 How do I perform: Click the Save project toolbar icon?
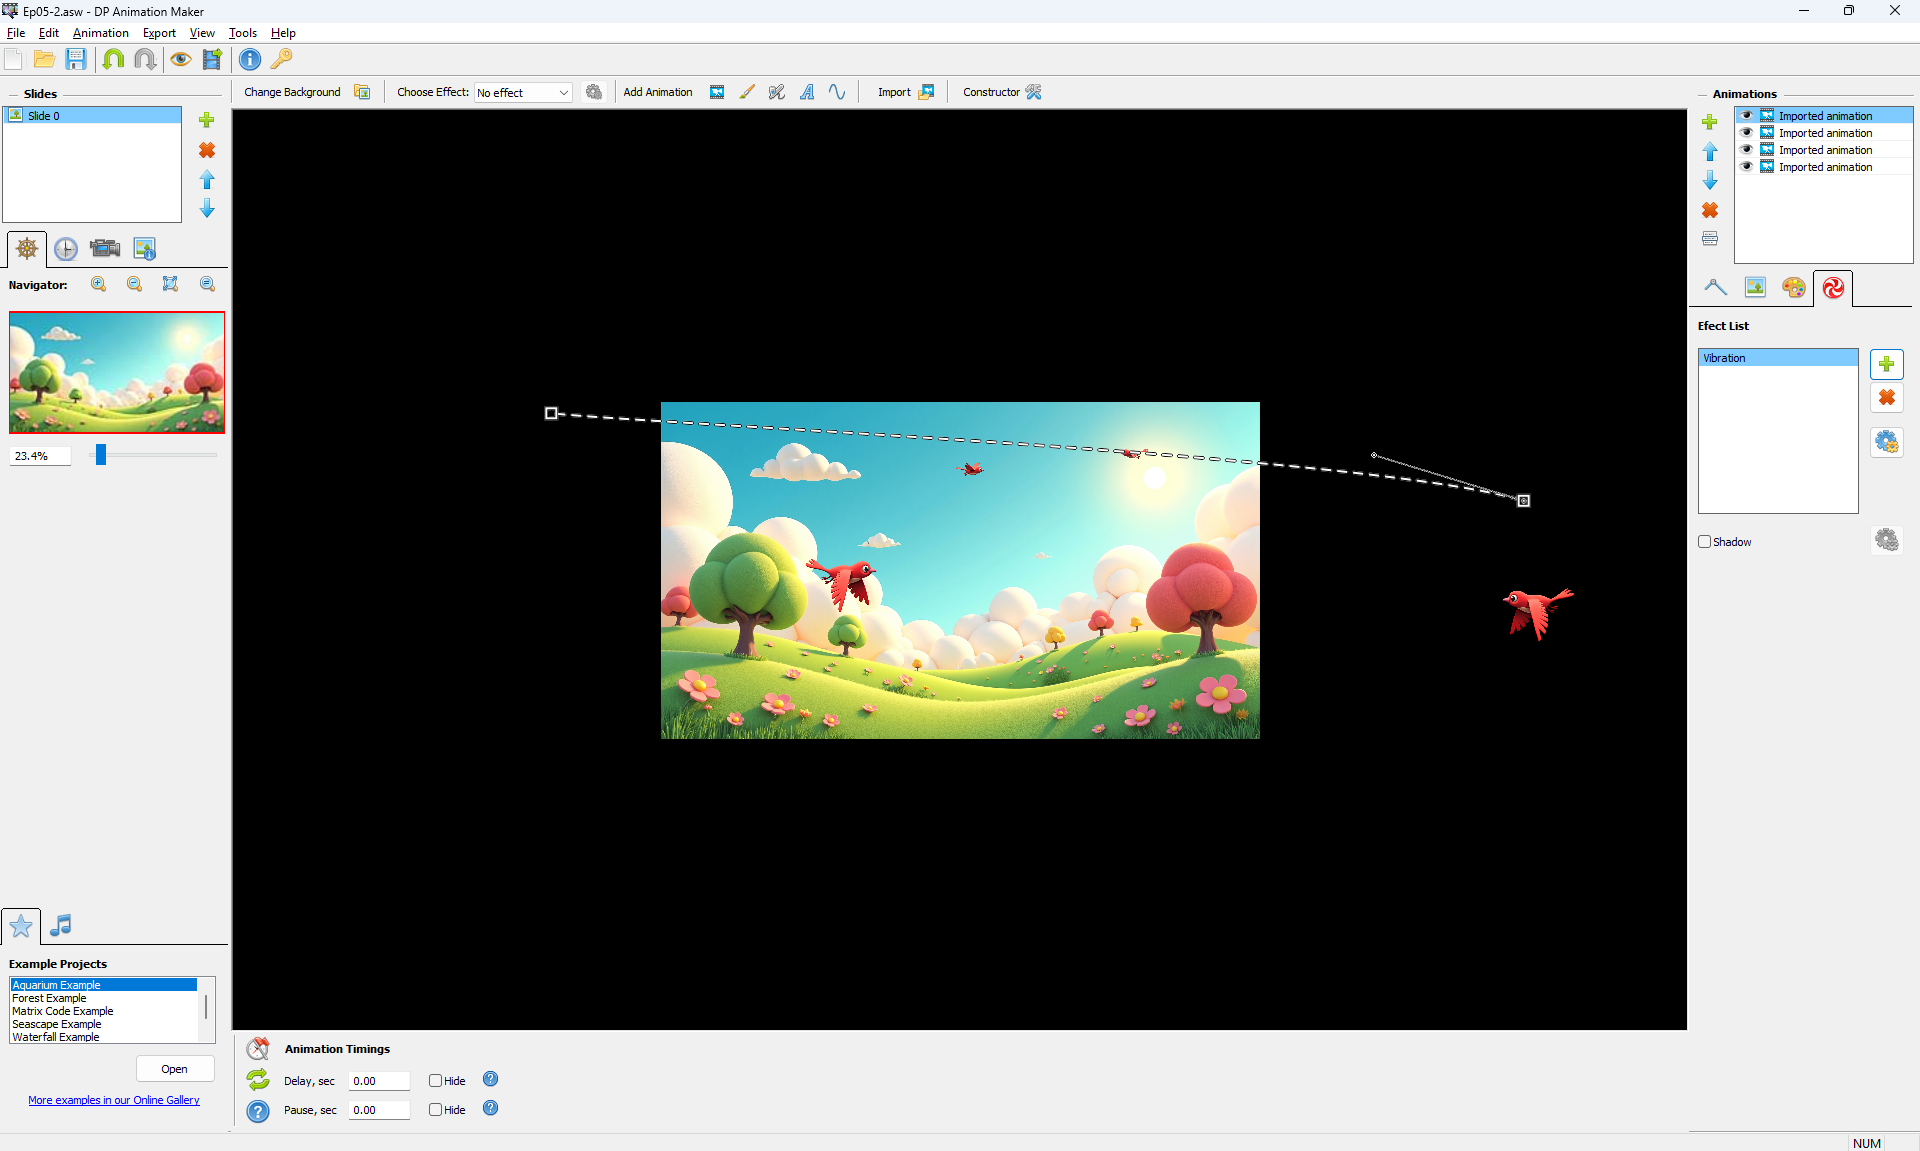coord(76,59)
